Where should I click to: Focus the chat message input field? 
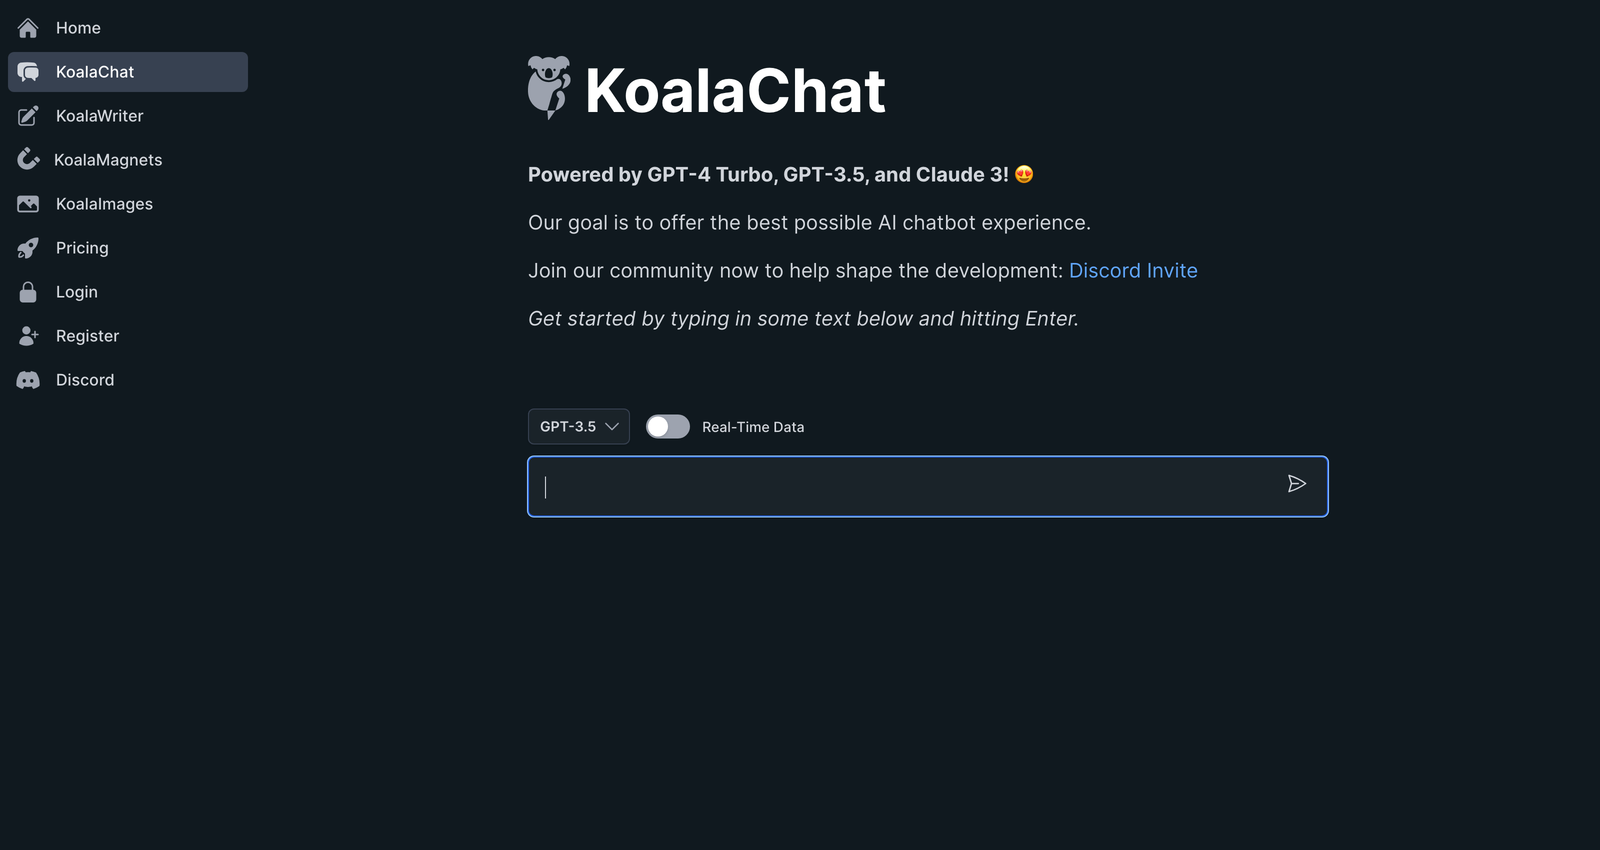(928, 487)
